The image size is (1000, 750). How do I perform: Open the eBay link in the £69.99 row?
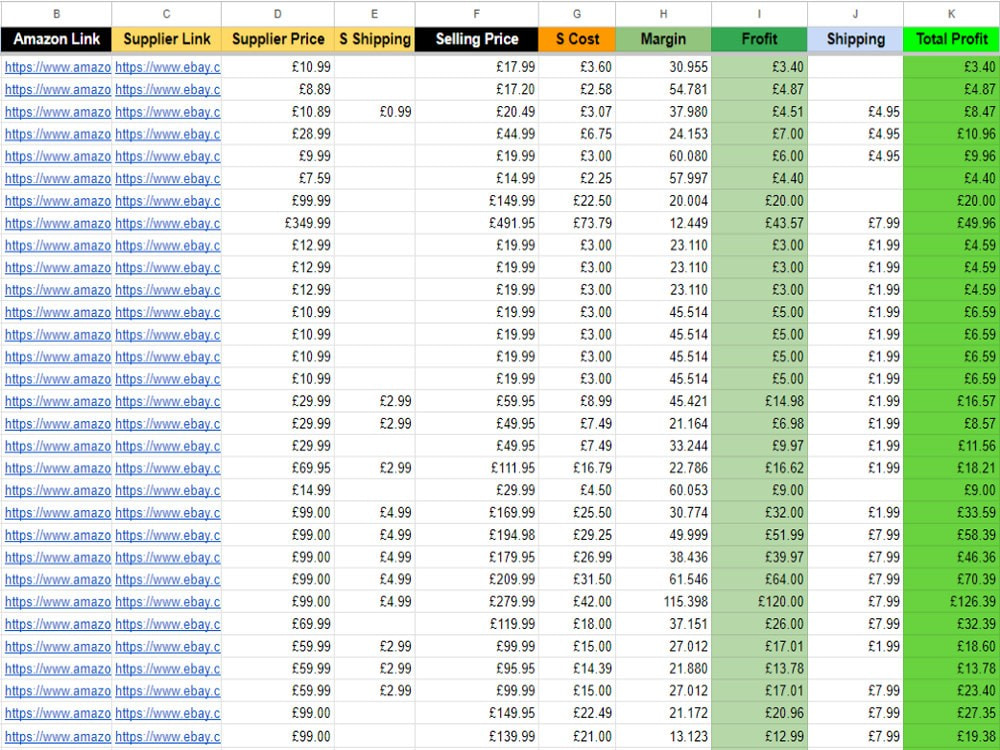[x=168, y=624]
